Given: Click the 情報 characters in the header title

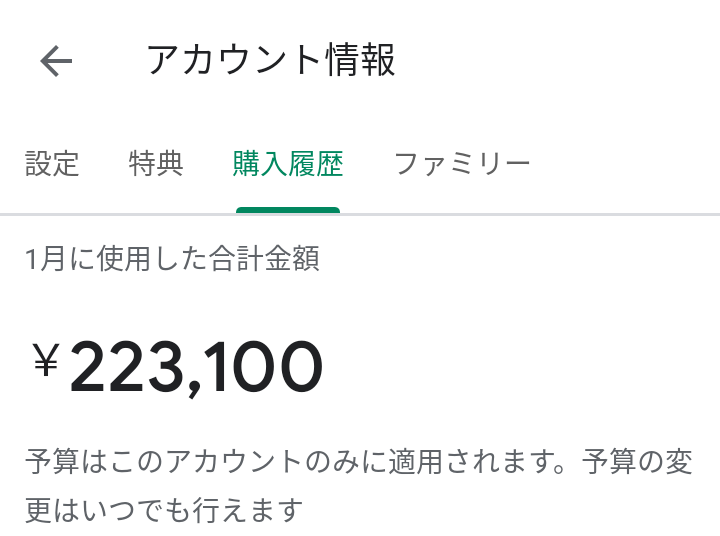Looking at the screenshot, I should pyautogui.click(x=361, y=61).
